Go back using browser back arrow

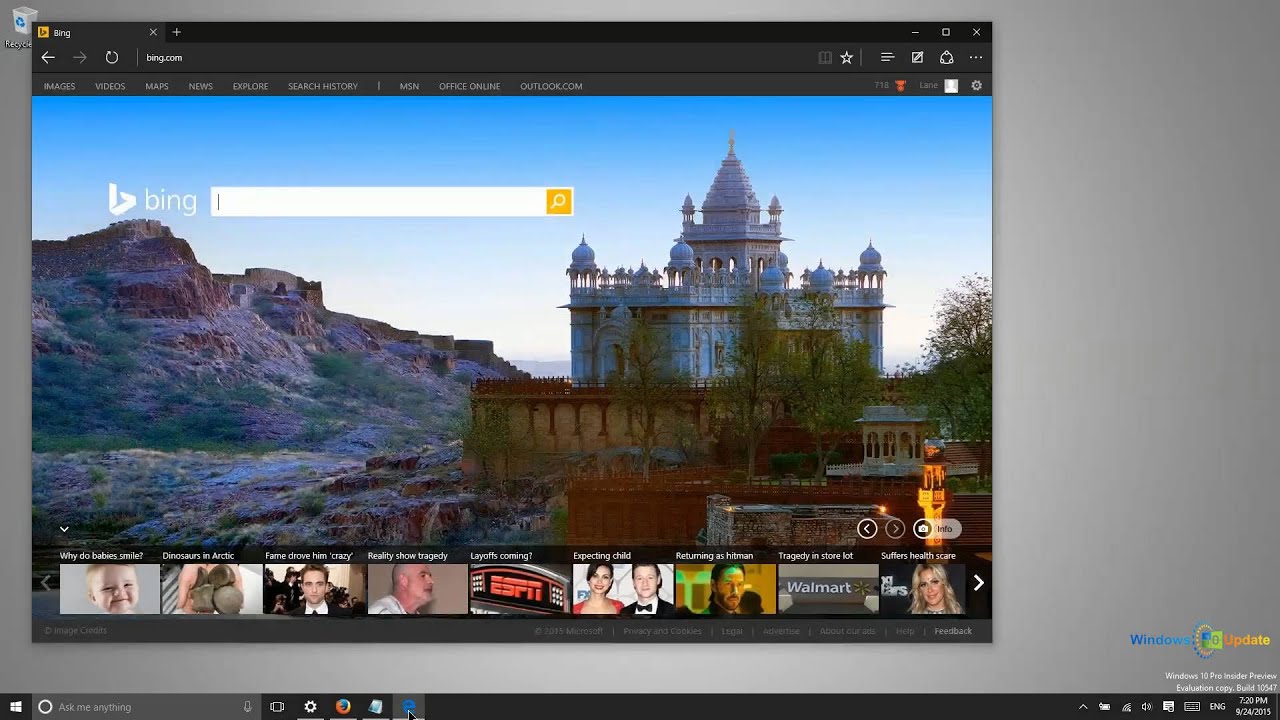48,58
